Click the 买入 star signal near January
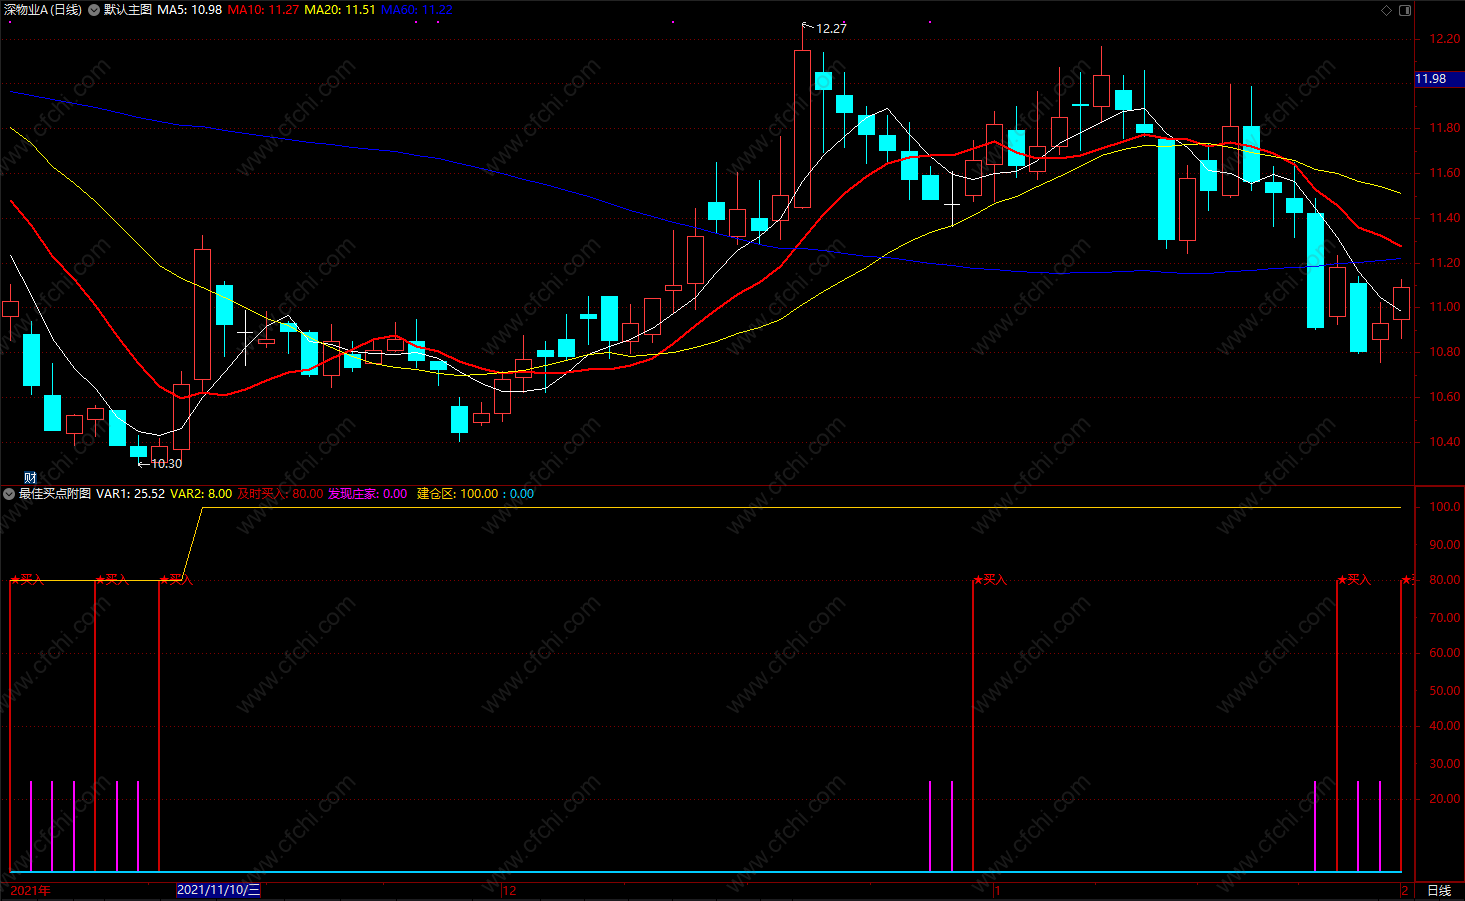1465x901 pixels. [x=990, y=579]
